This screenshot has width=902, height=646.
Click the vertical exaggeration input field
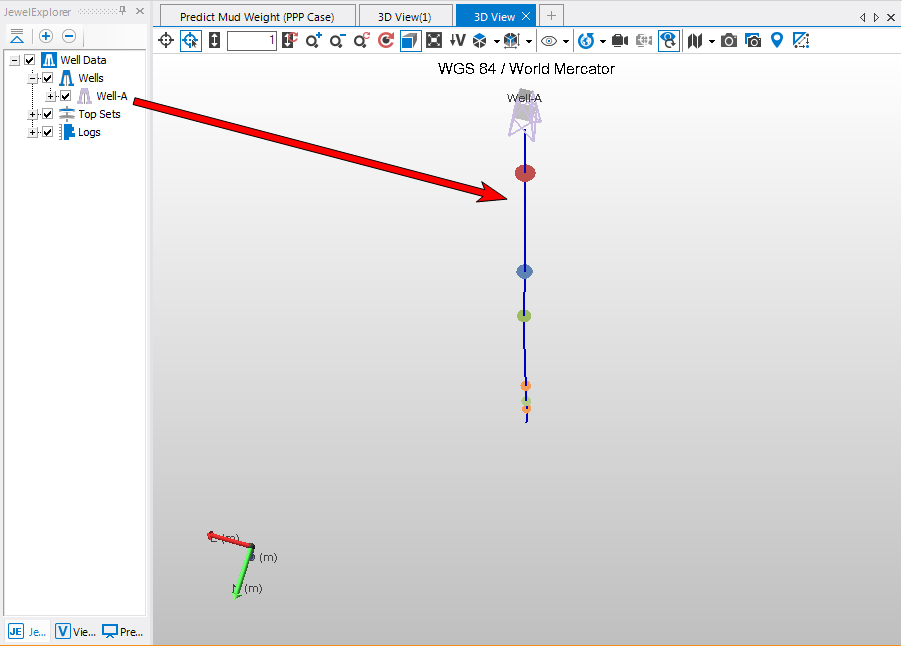coord(251,41)
